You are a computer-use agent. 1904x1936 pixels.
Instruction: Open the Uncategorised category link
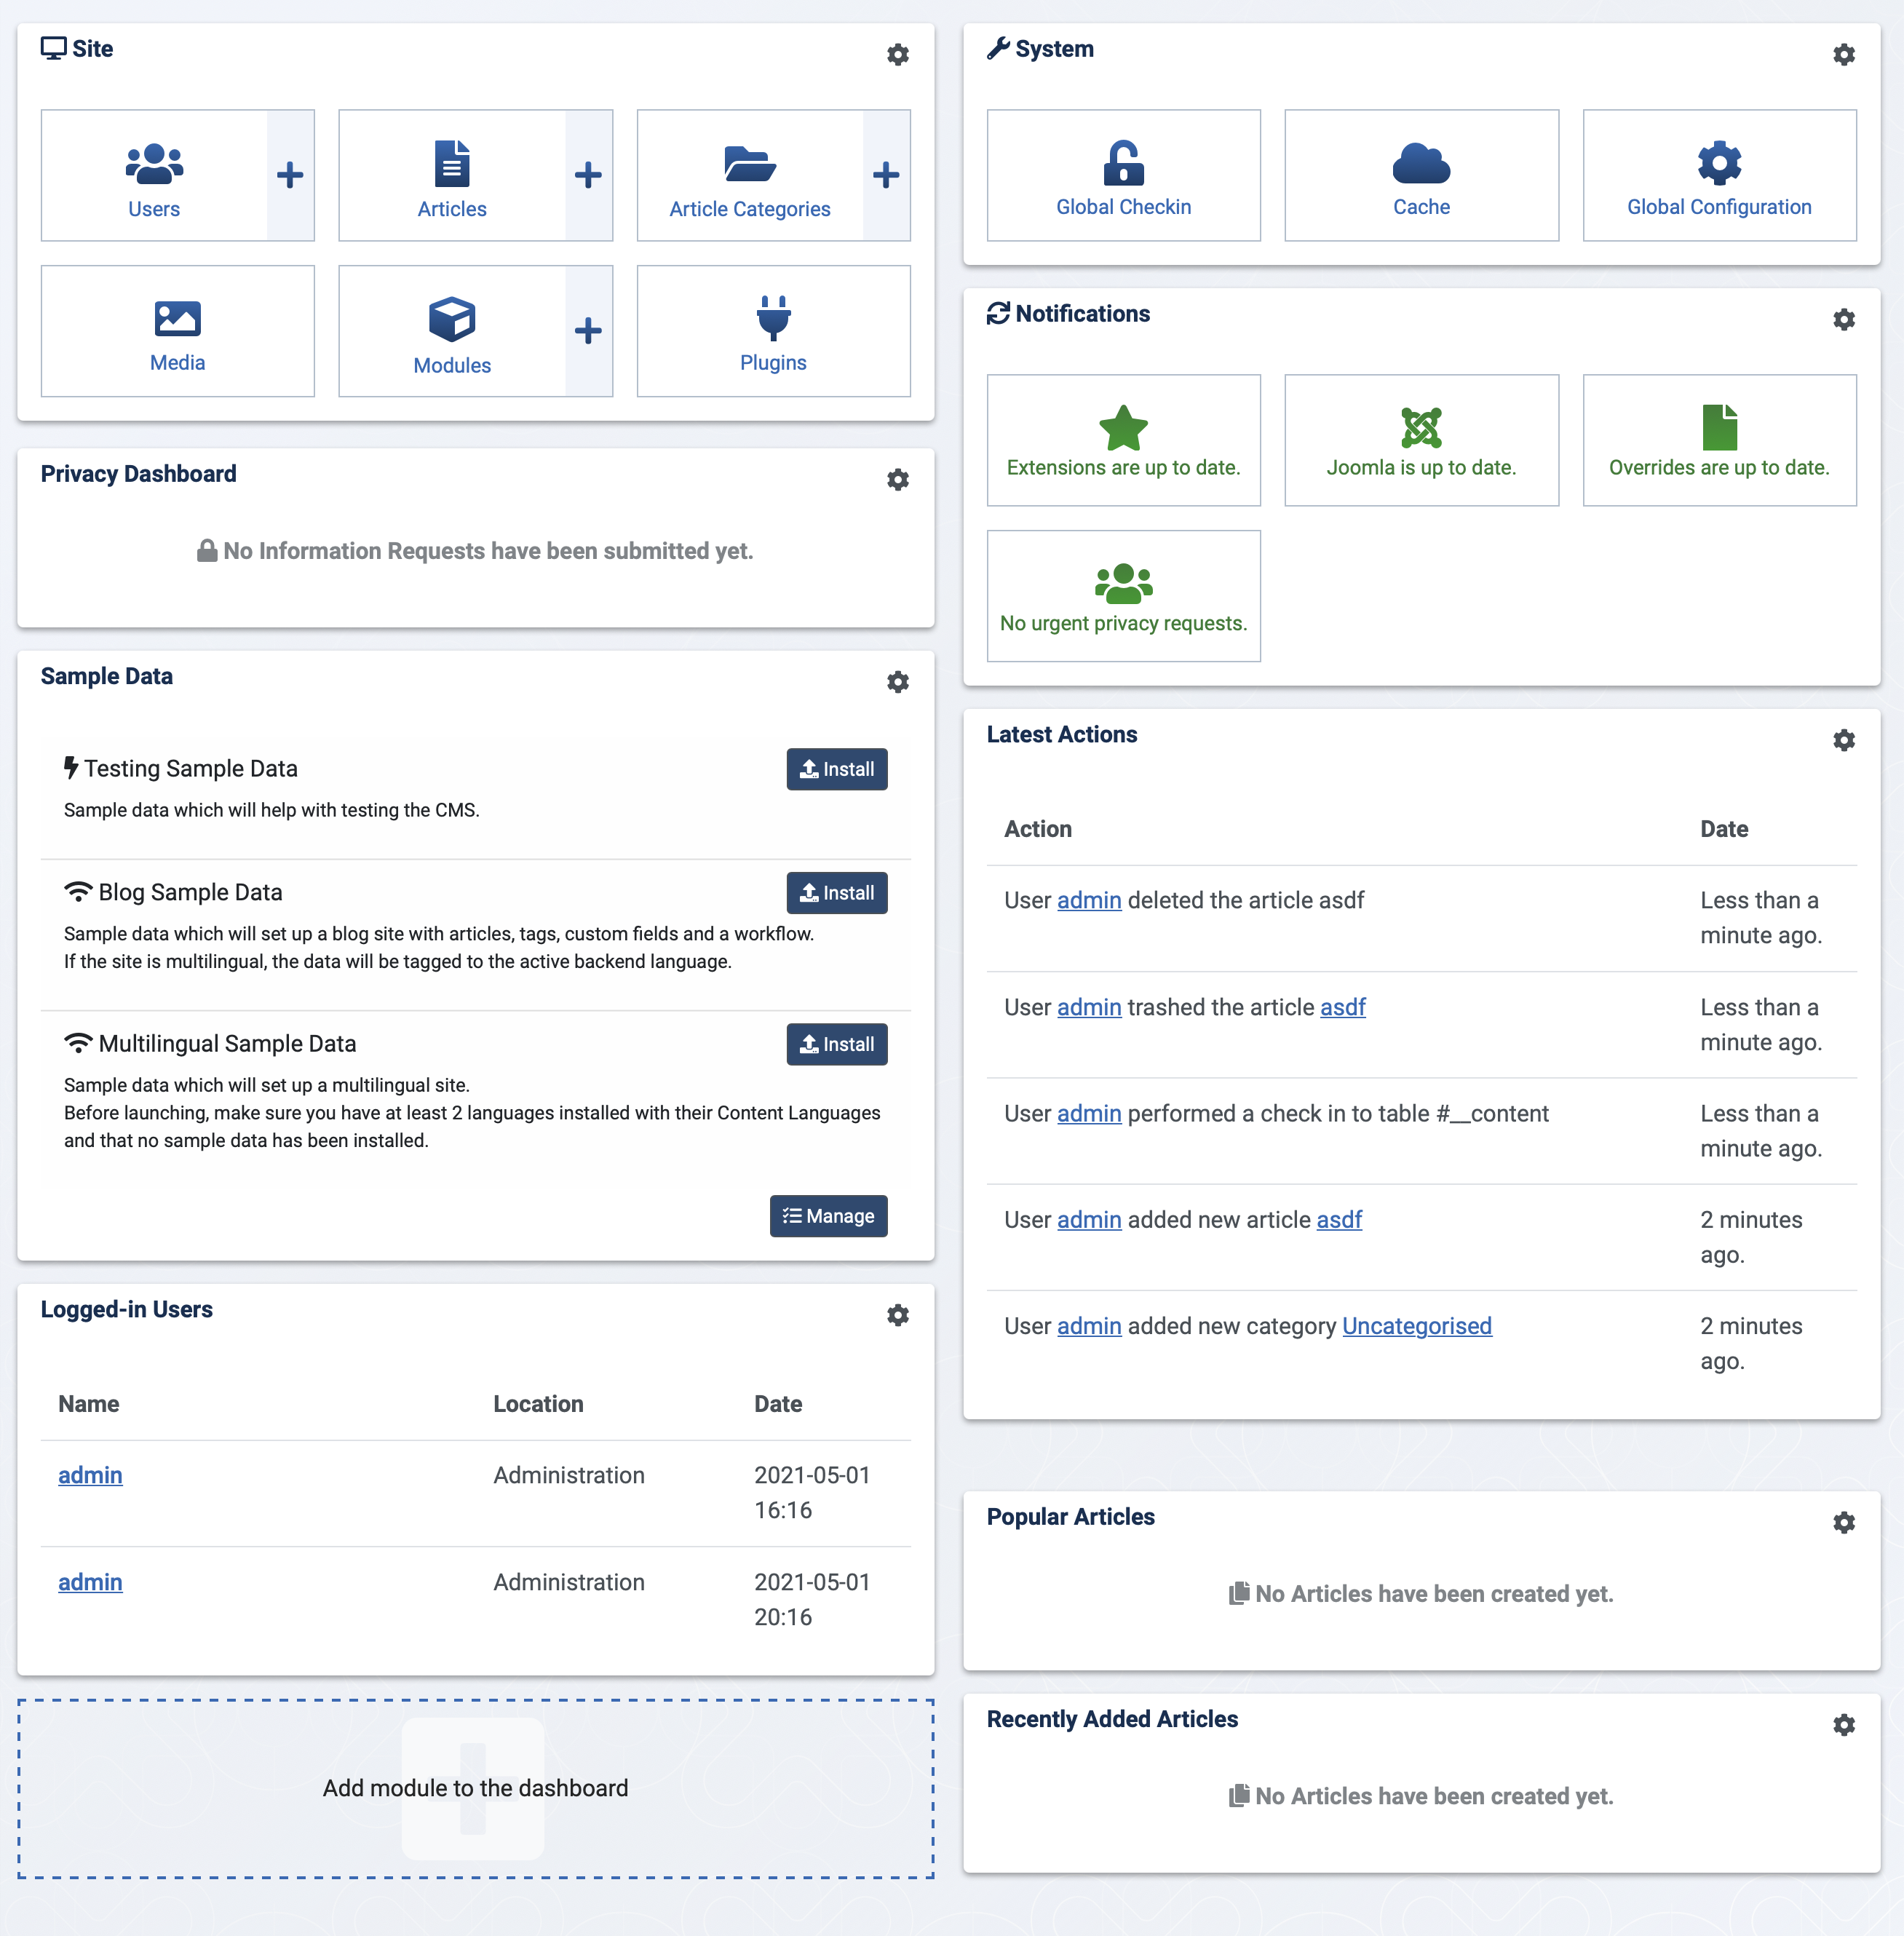click(1417, 1326)
